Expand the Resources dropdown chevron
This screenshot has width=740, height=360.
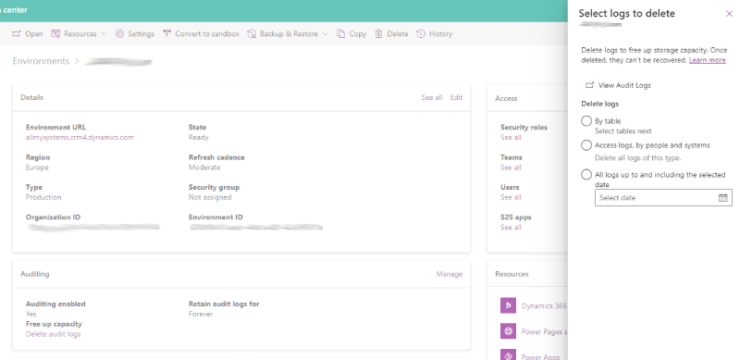click(104, 34)
